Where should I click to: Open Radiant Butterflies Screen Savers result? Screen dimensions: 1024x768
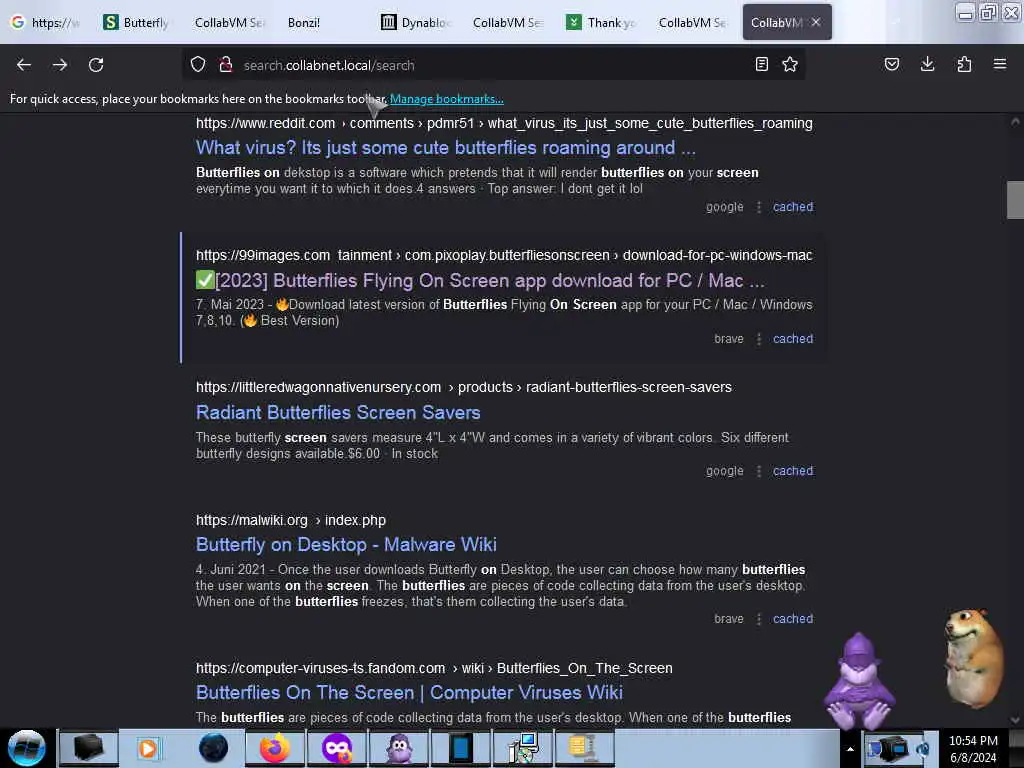pos(338,412)
